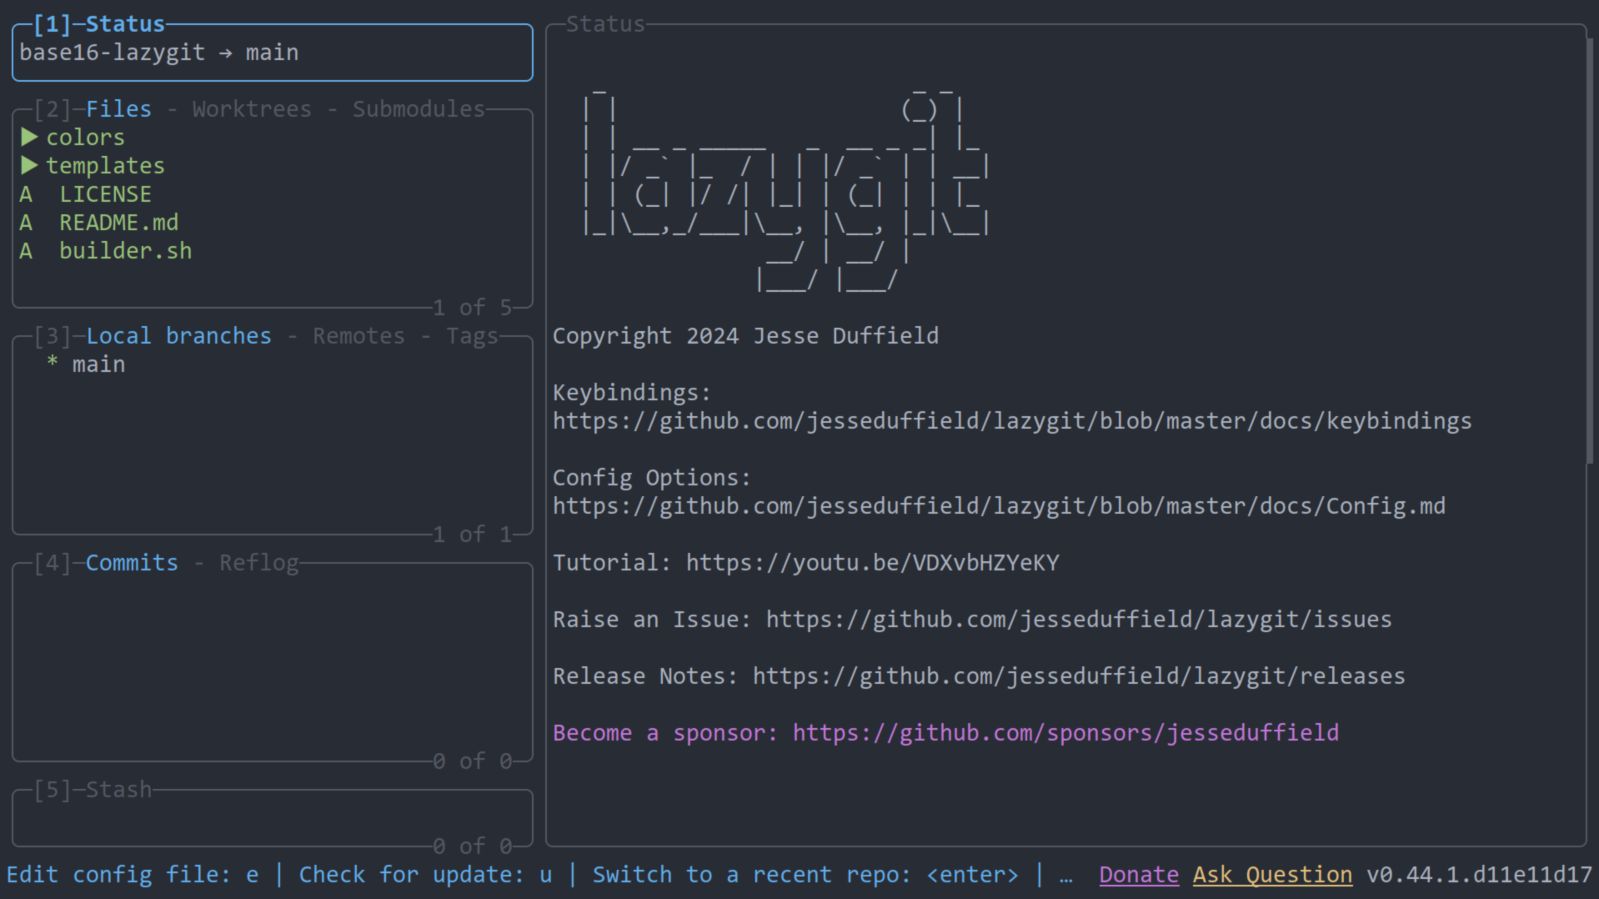
Task: Click the Ask Question link
Action: coord(1272,875)
